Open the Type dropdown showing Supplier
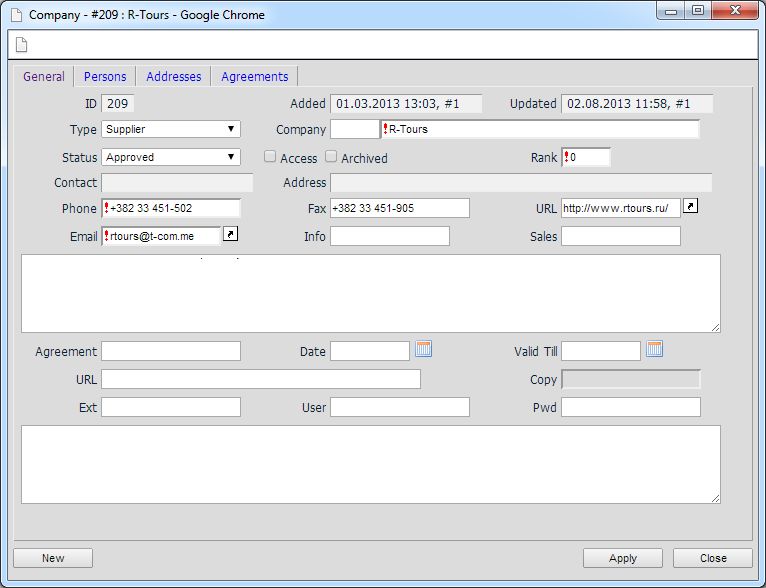 click(171, 129)
